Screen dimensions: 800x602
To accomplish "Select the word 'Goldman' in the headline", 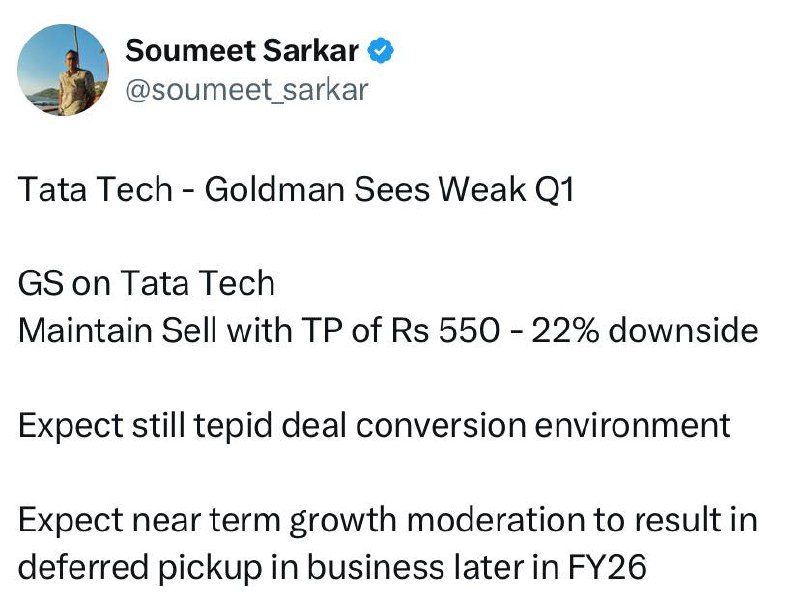I will click(x=275, y=189).
